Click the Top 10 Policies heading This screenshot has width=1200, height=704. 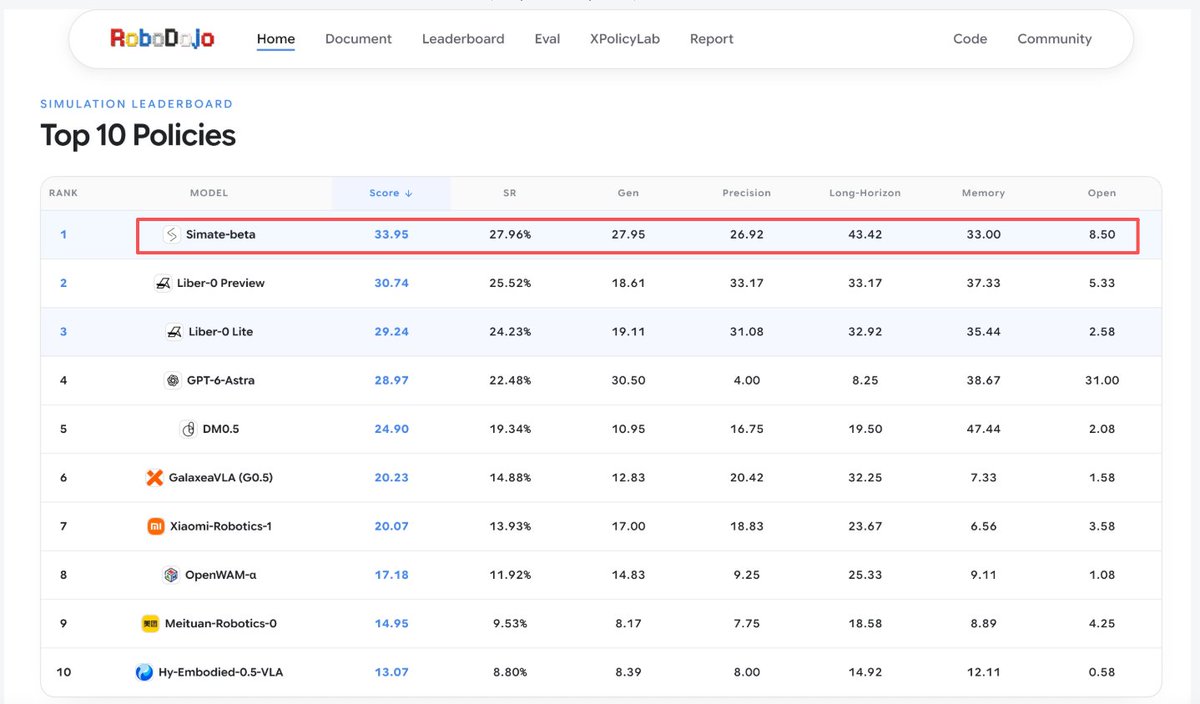(138, 135)
